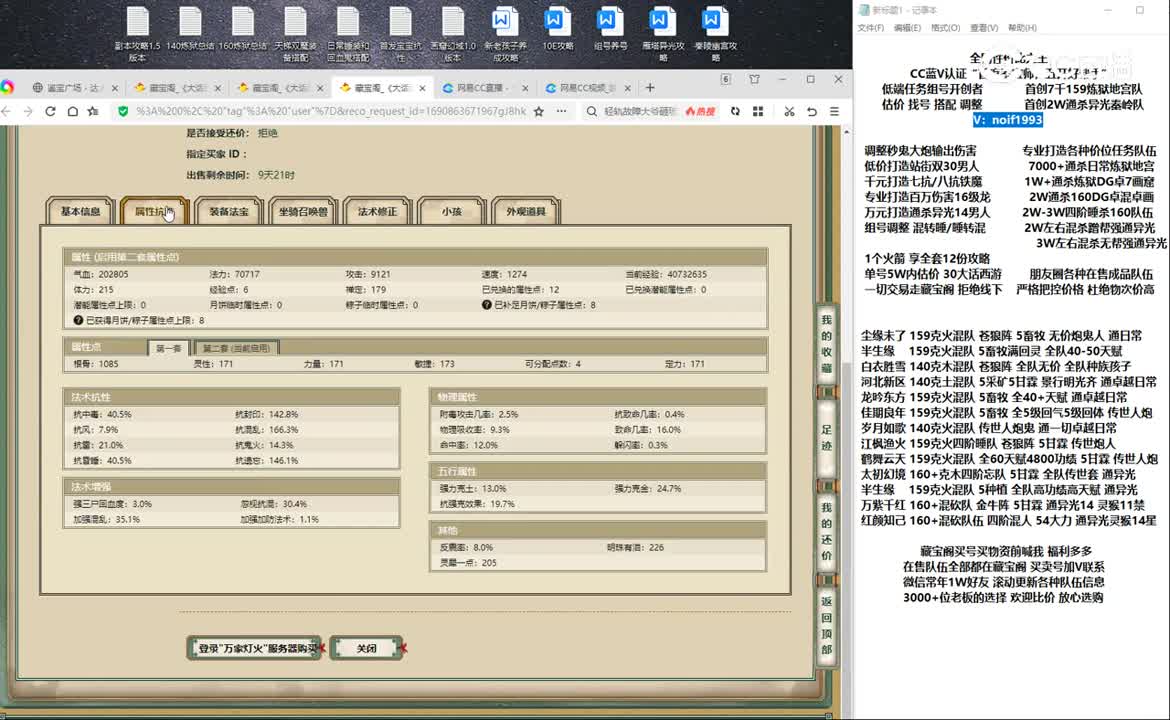
Task: Open the address bar three-dots menu
Action: coord(561,111)
